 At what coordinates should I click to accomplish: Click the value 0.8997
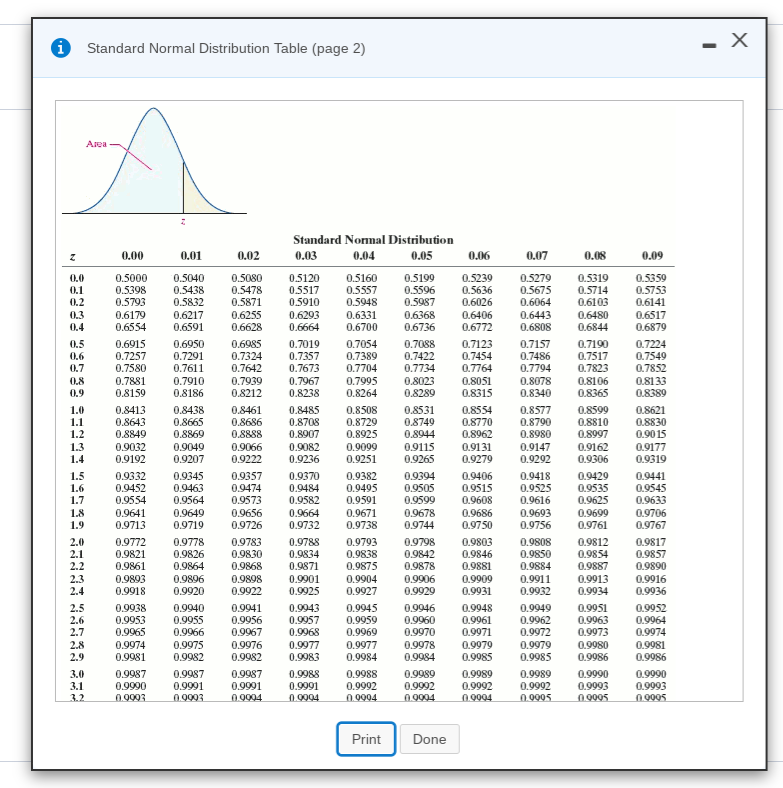click(x=593, y=434)
